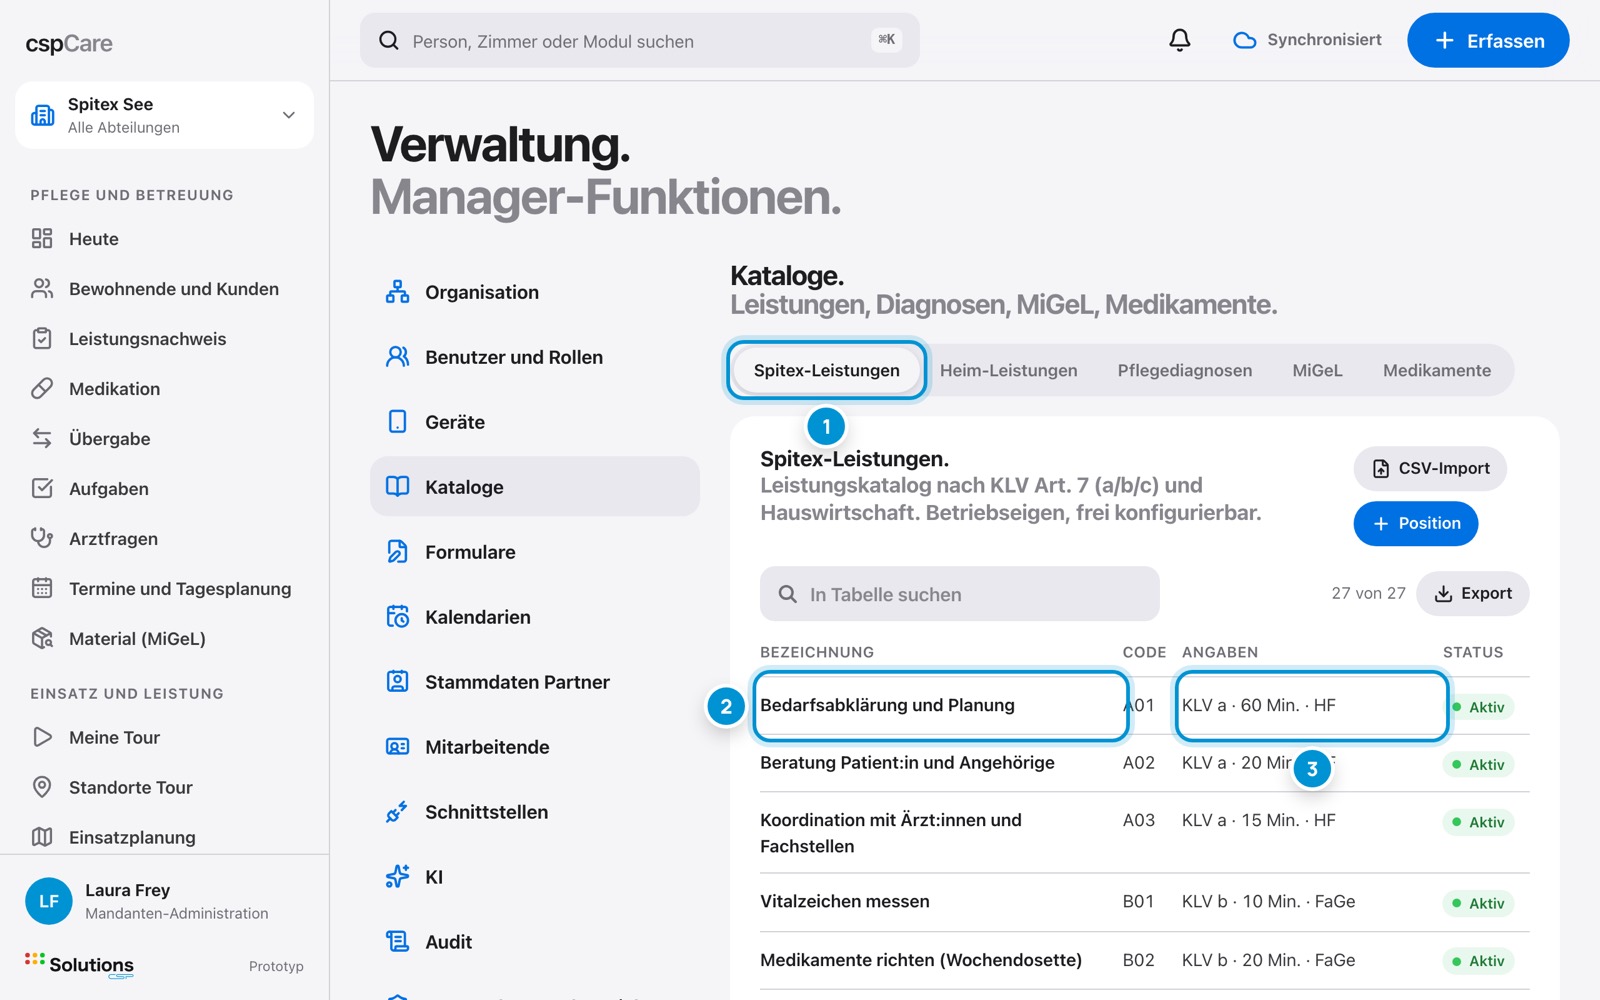The height and width of the screenshot is (1000, 1600).
Task: Click the notification bell icon
Action: 1180,40
